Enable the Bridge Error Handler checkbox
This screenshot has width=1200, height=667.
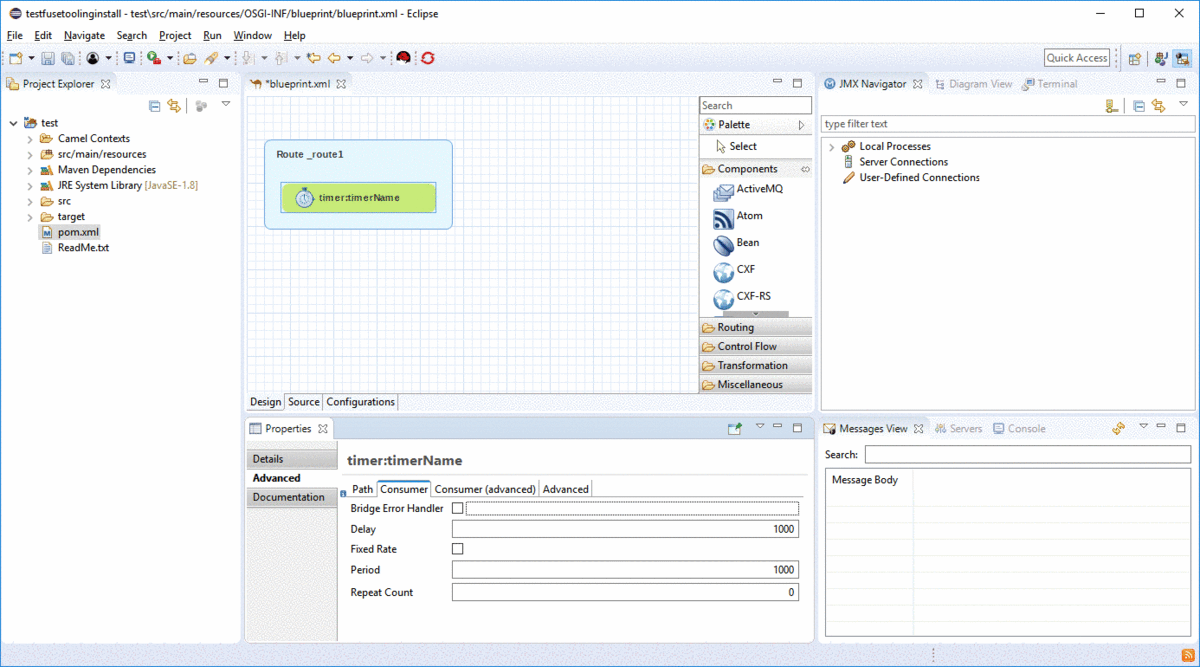pyautogui.click(x=458, y=509)
